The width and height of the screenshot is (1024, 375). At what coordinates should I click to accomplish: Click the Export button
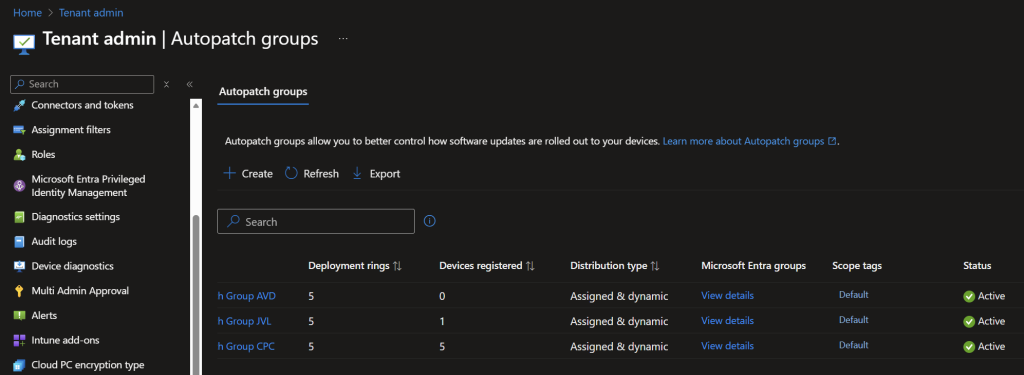pyautogui.click(x=376, y=174)
